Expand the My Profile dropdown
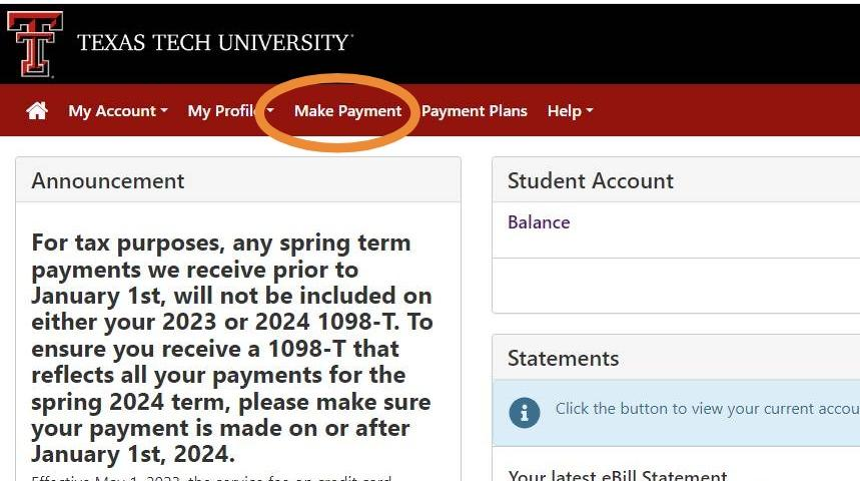The height and width of the screenshot is (481, 860). pos(225,111)
